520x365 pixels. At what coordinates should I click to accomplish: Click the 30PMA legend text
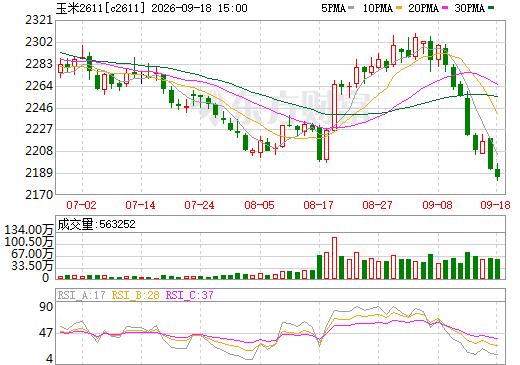click(x=470, y=8)
